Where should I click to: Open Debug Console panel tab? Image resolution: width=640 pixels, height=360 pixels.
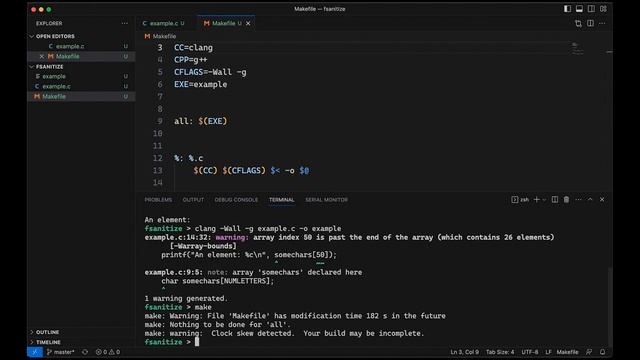tap(236, 200)
